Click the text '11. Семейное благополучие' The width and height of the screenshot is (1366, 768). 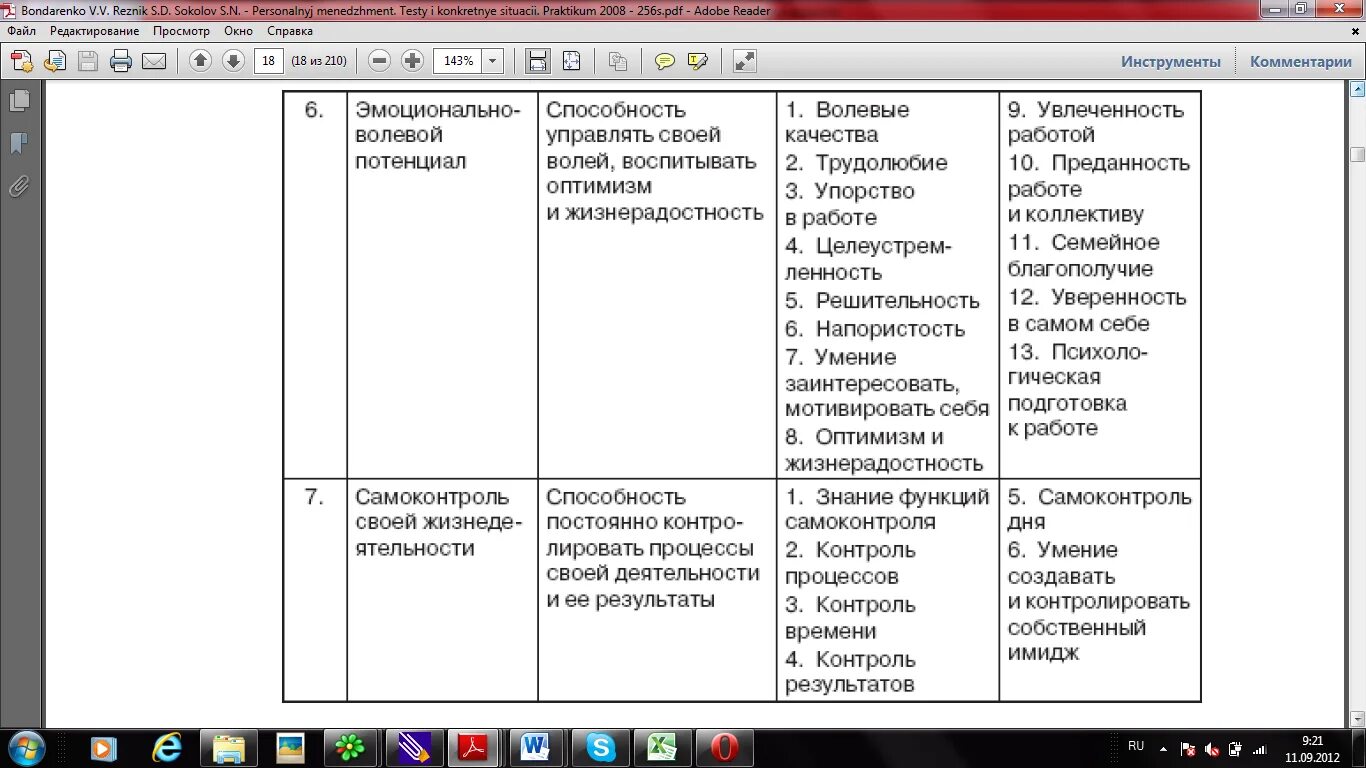[x=1083, y=255]
